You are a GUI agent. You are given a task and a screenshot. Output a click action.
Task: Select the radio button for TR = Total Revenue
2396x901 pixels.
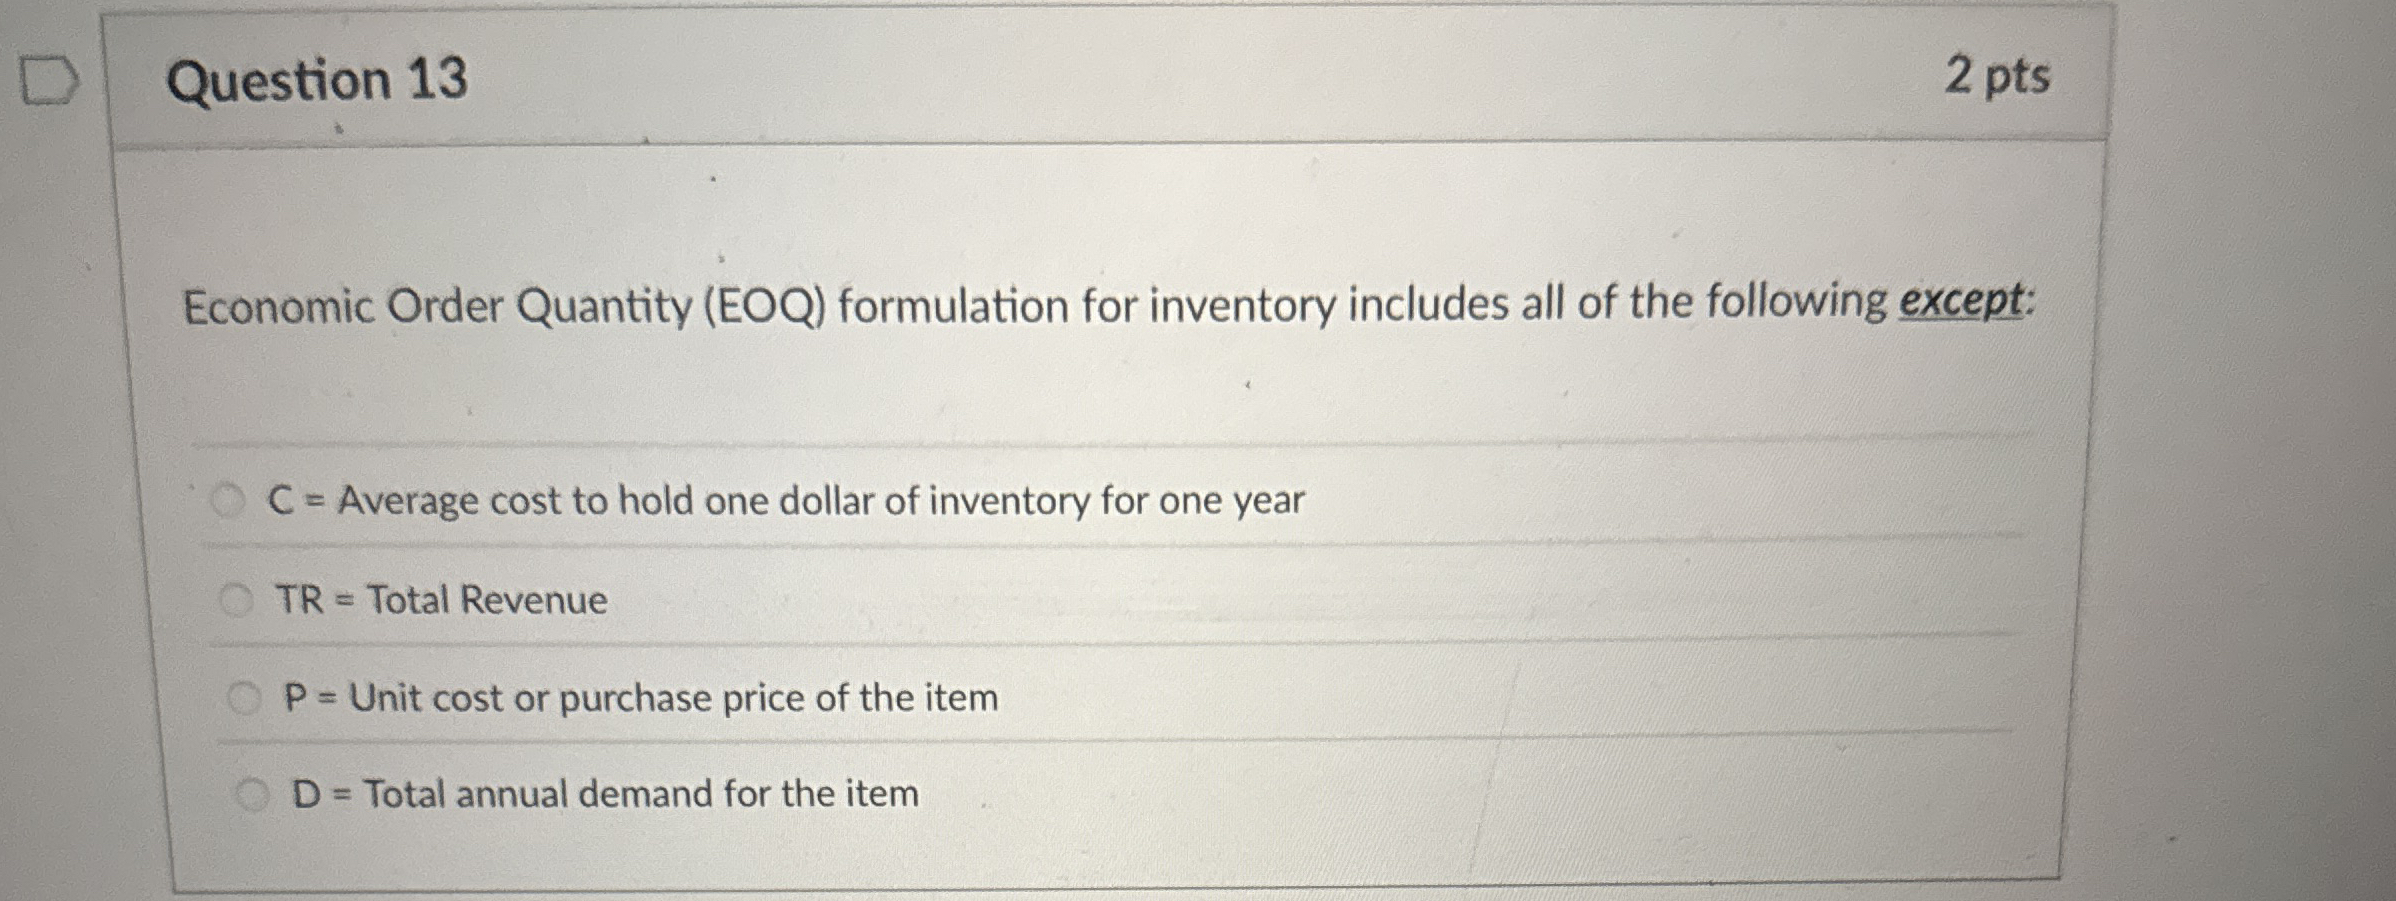click(236, 601)
